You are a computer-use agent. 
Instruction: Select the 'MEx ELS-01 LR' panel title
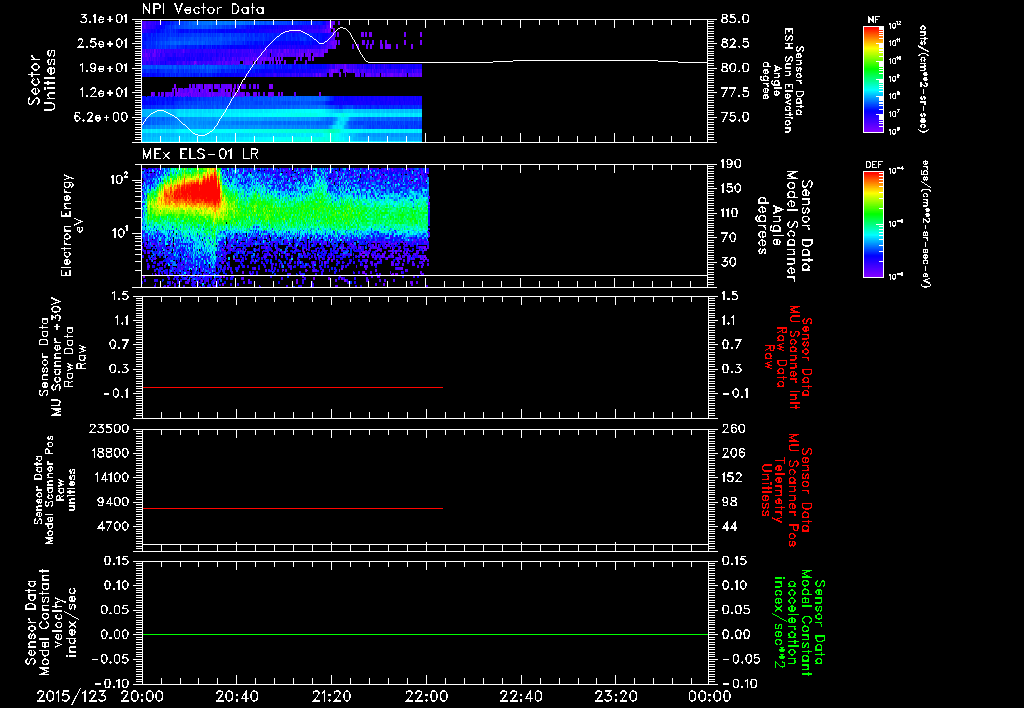199,154
